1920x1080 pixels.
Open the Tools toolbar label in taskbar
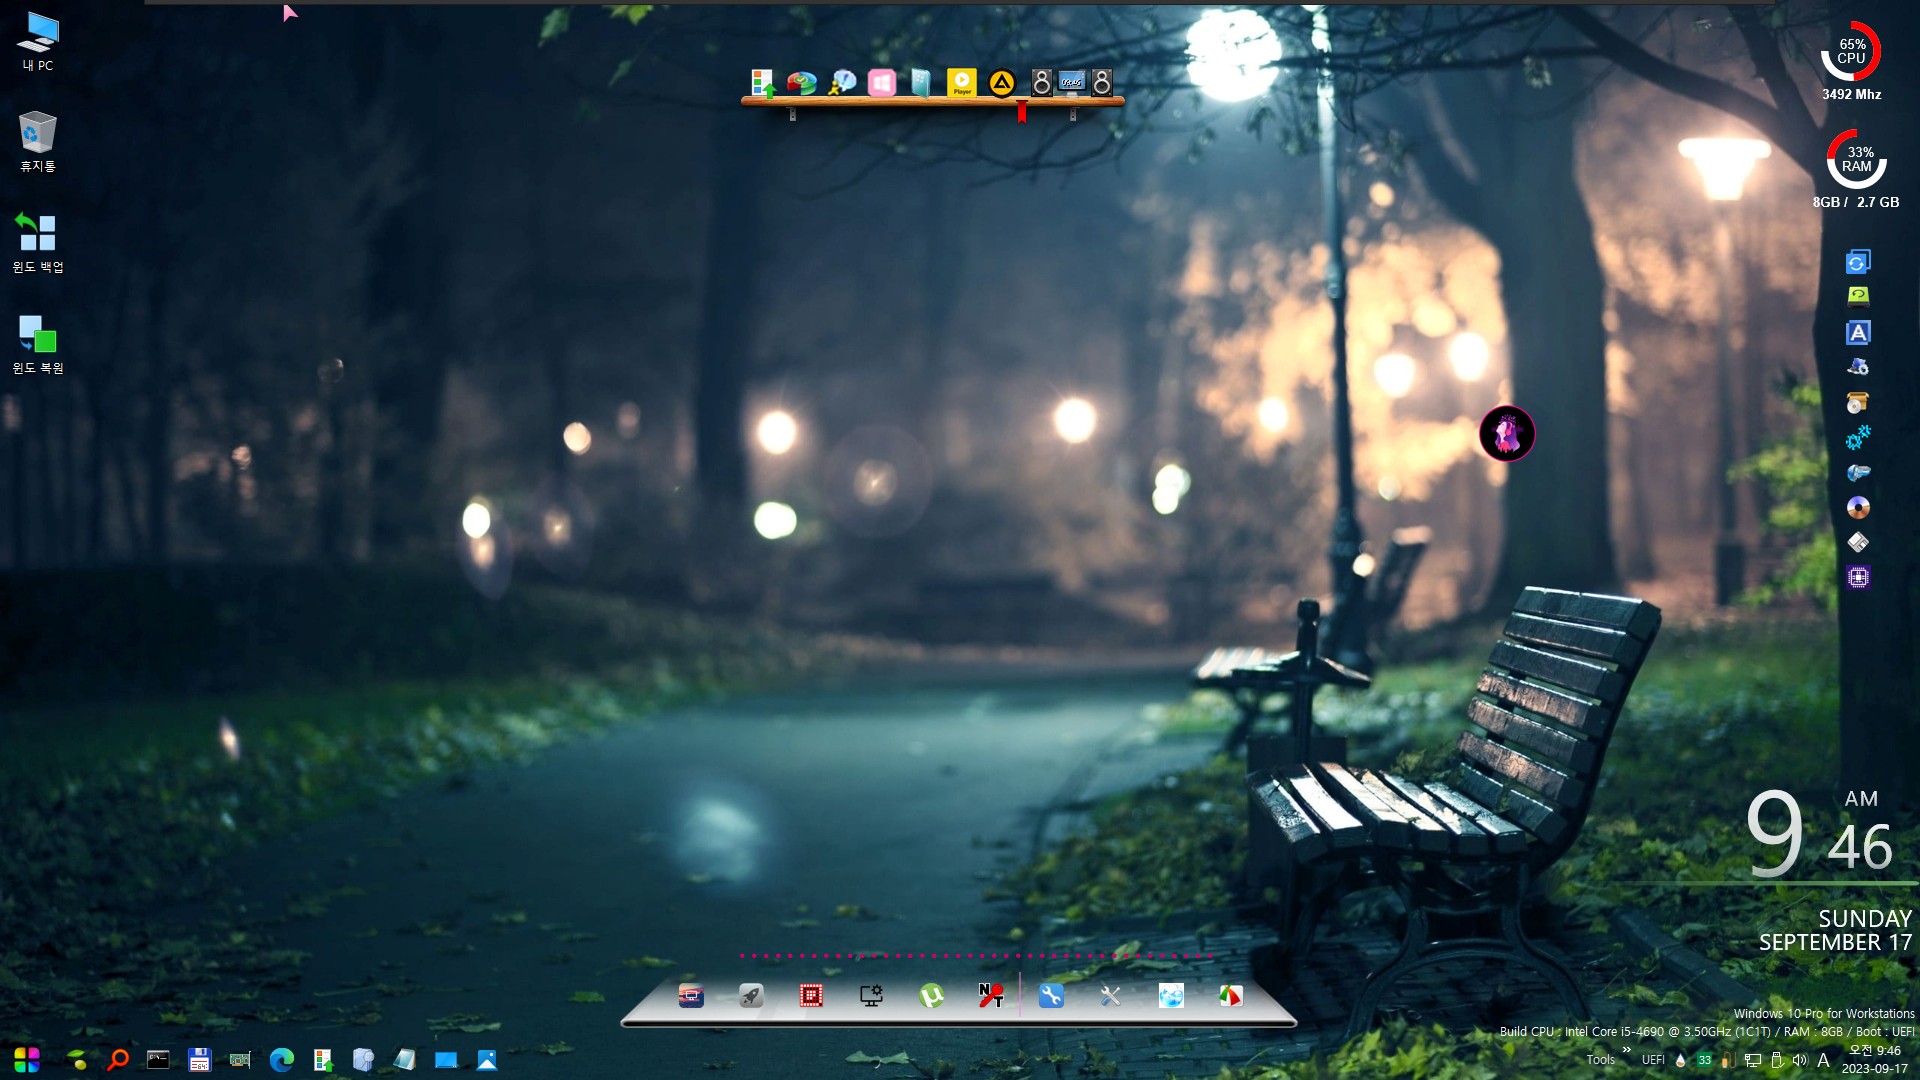1600,1060
